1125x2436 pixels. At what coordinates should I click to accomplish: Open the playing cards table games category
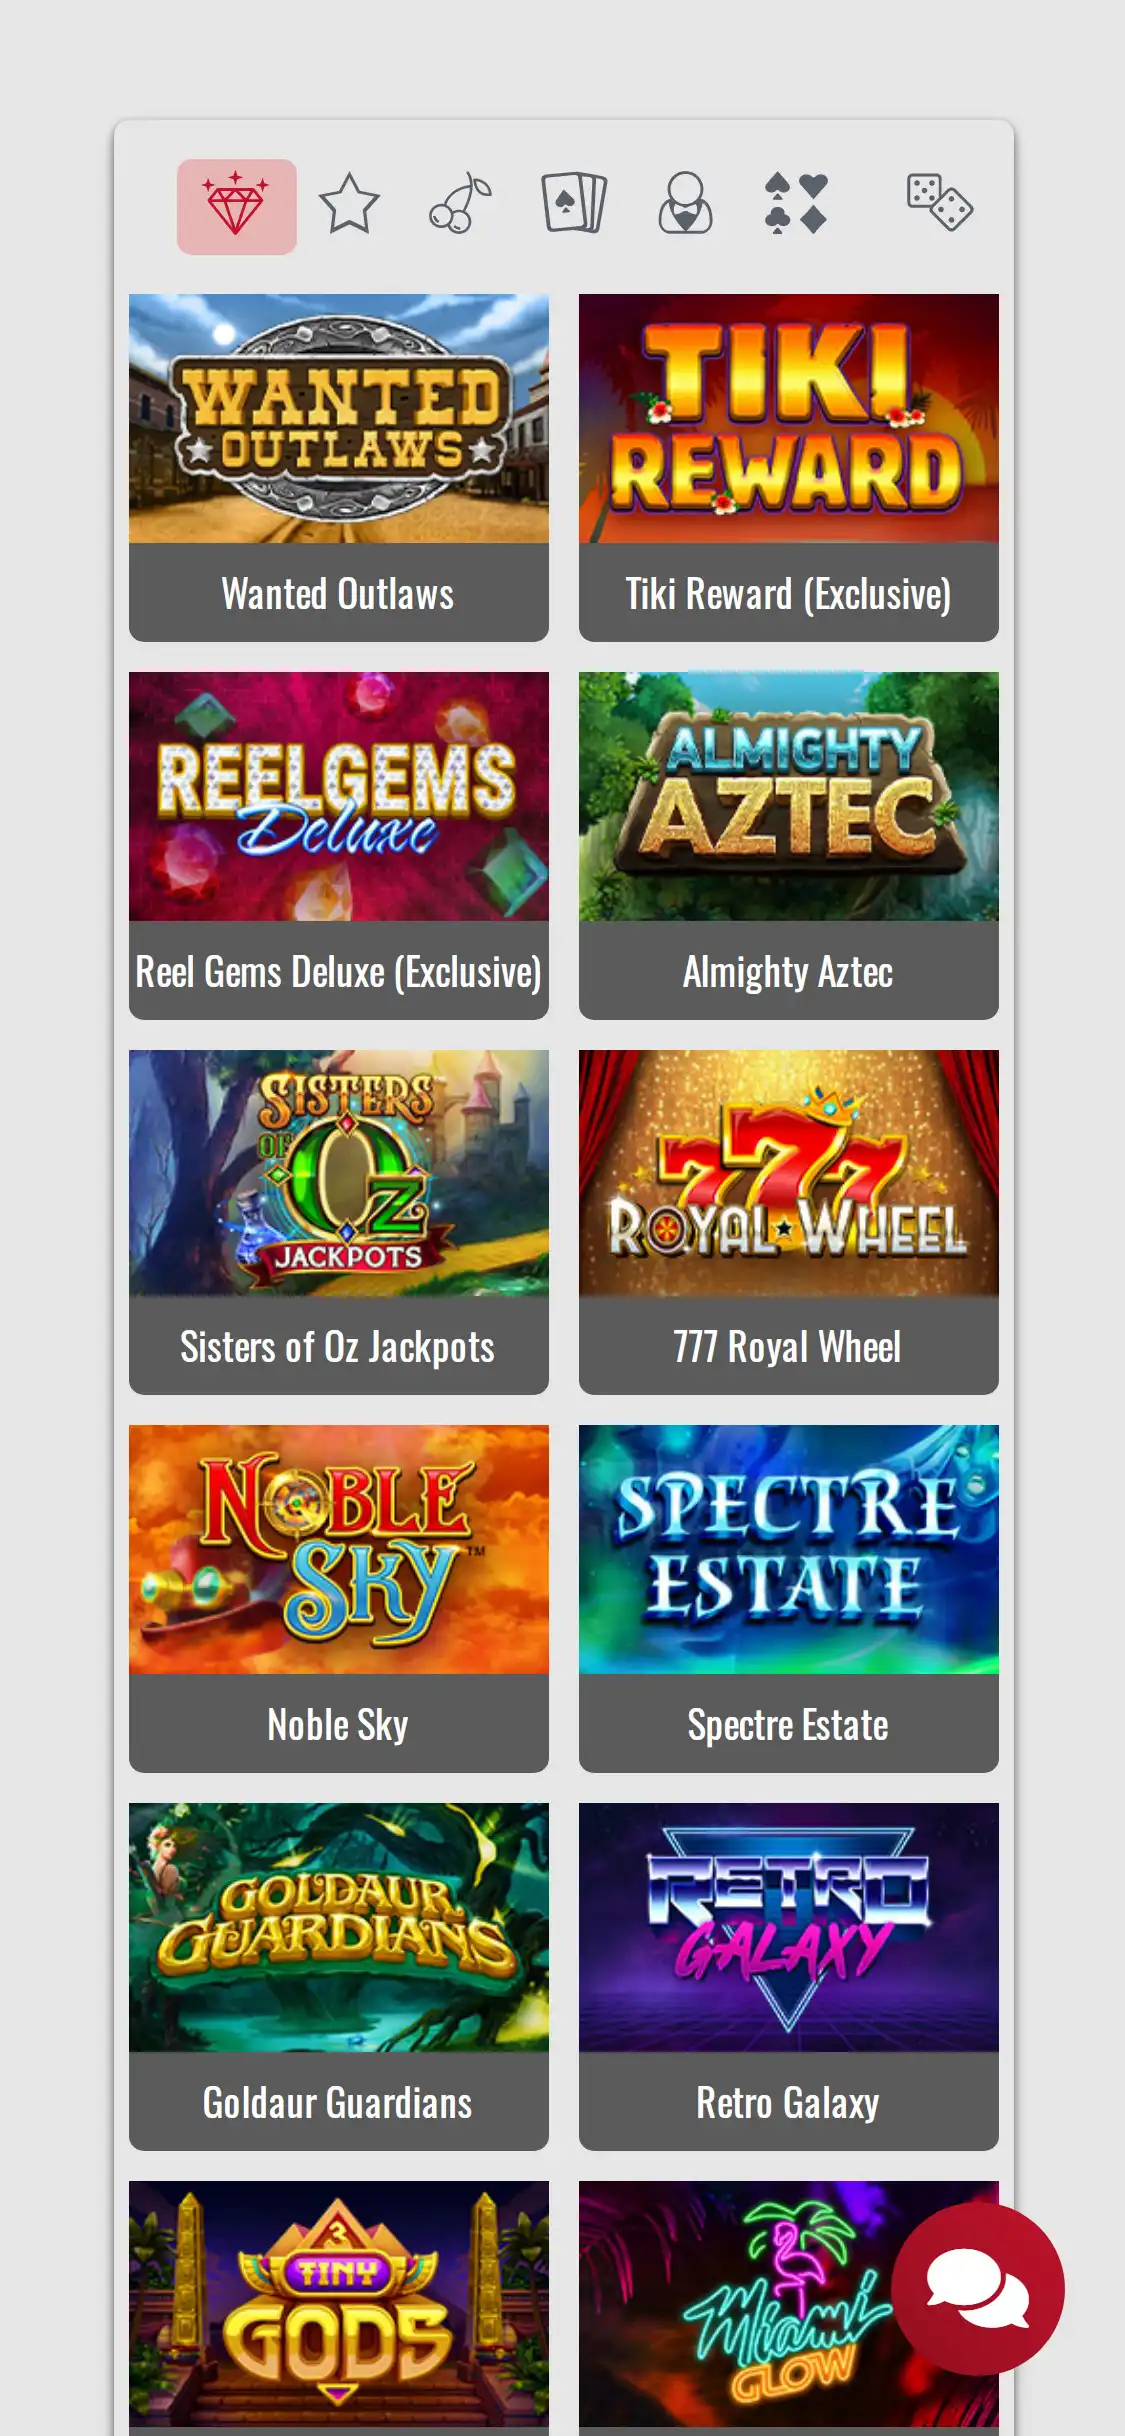pyautogui.click(x=574, y=203)
